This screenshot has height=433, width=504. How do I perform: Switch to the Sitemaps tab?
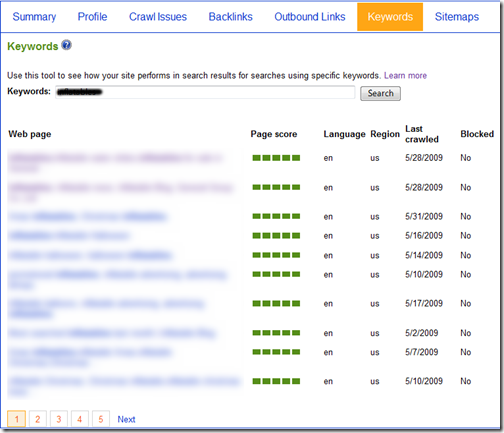click(457, 17)
